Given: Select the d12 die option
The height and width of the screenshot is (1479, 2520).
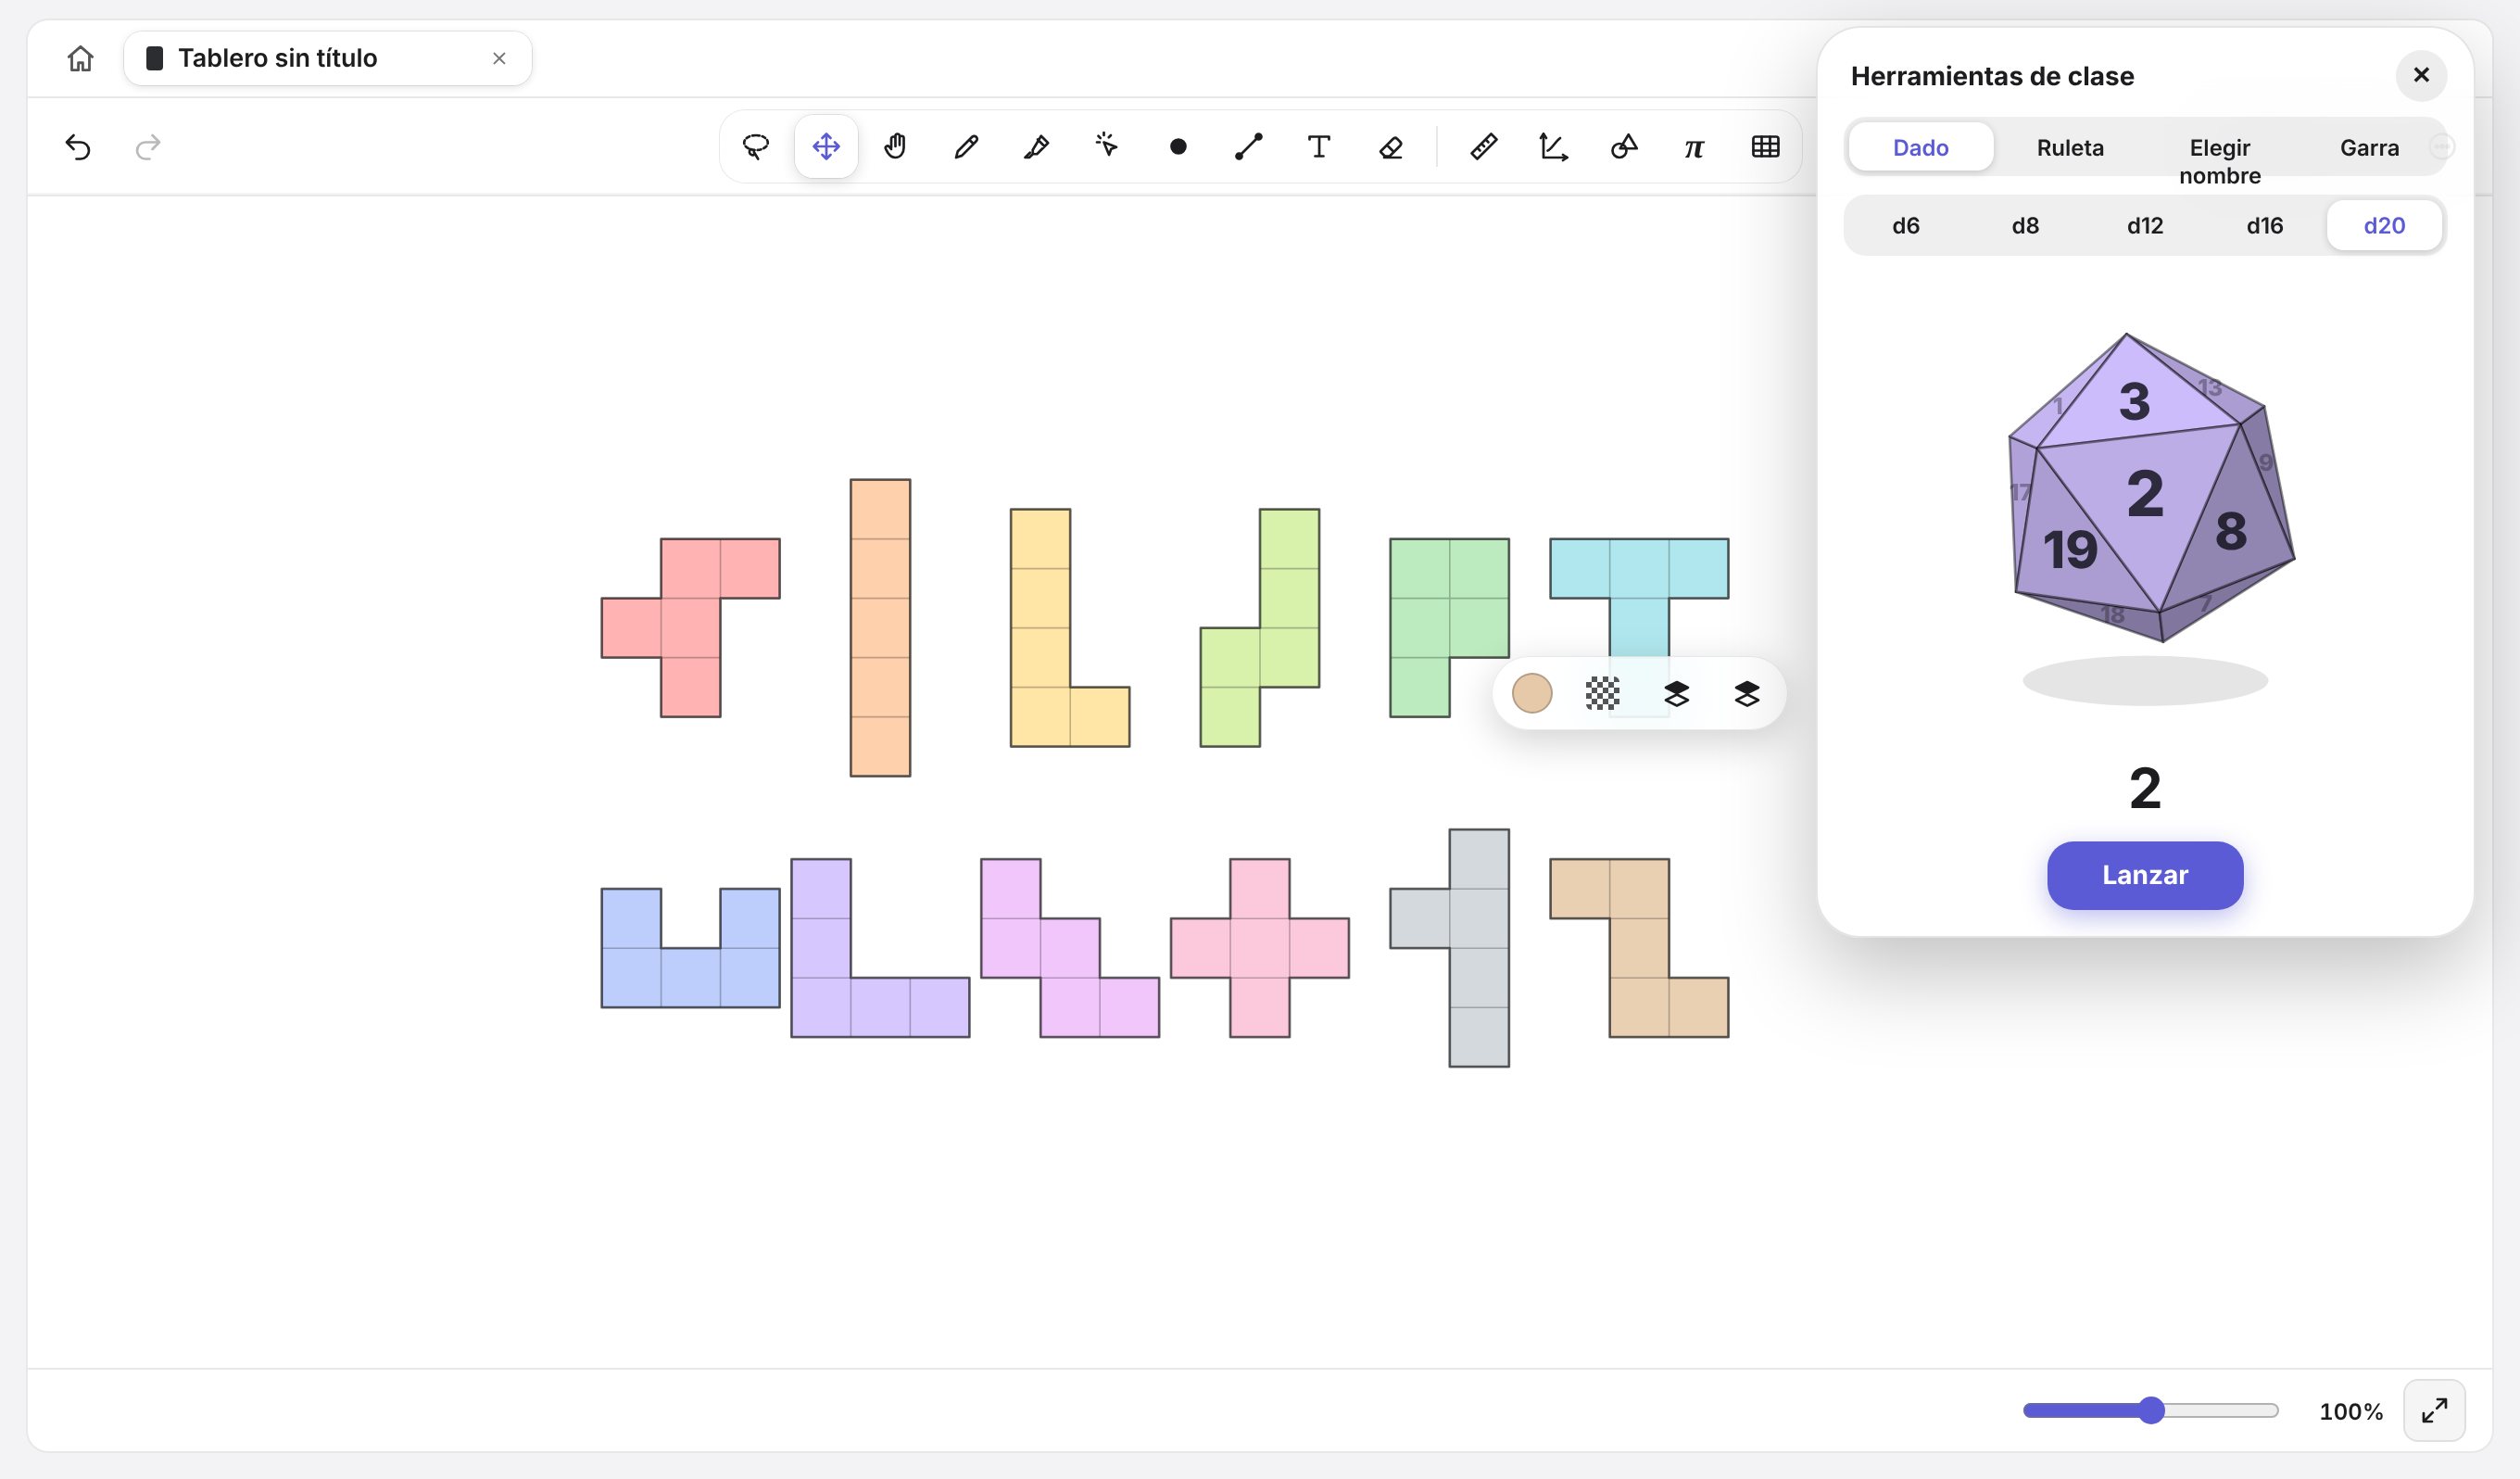Looking at the screenshot, I should pos(2145,225).
